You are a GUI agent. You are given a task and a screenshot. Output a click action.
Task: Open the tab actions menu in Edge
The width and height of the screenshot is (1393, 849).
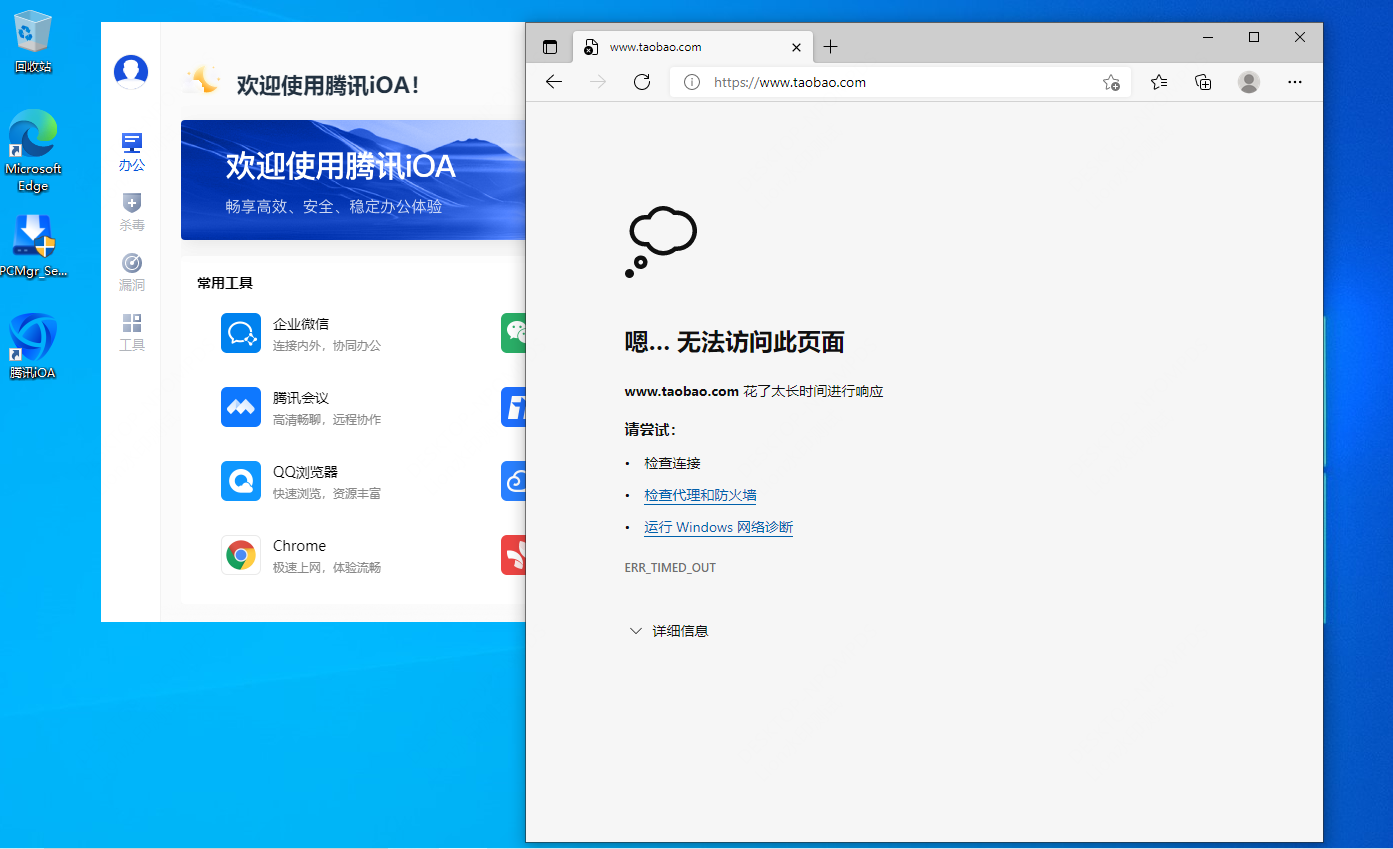[x=549, y=46]
